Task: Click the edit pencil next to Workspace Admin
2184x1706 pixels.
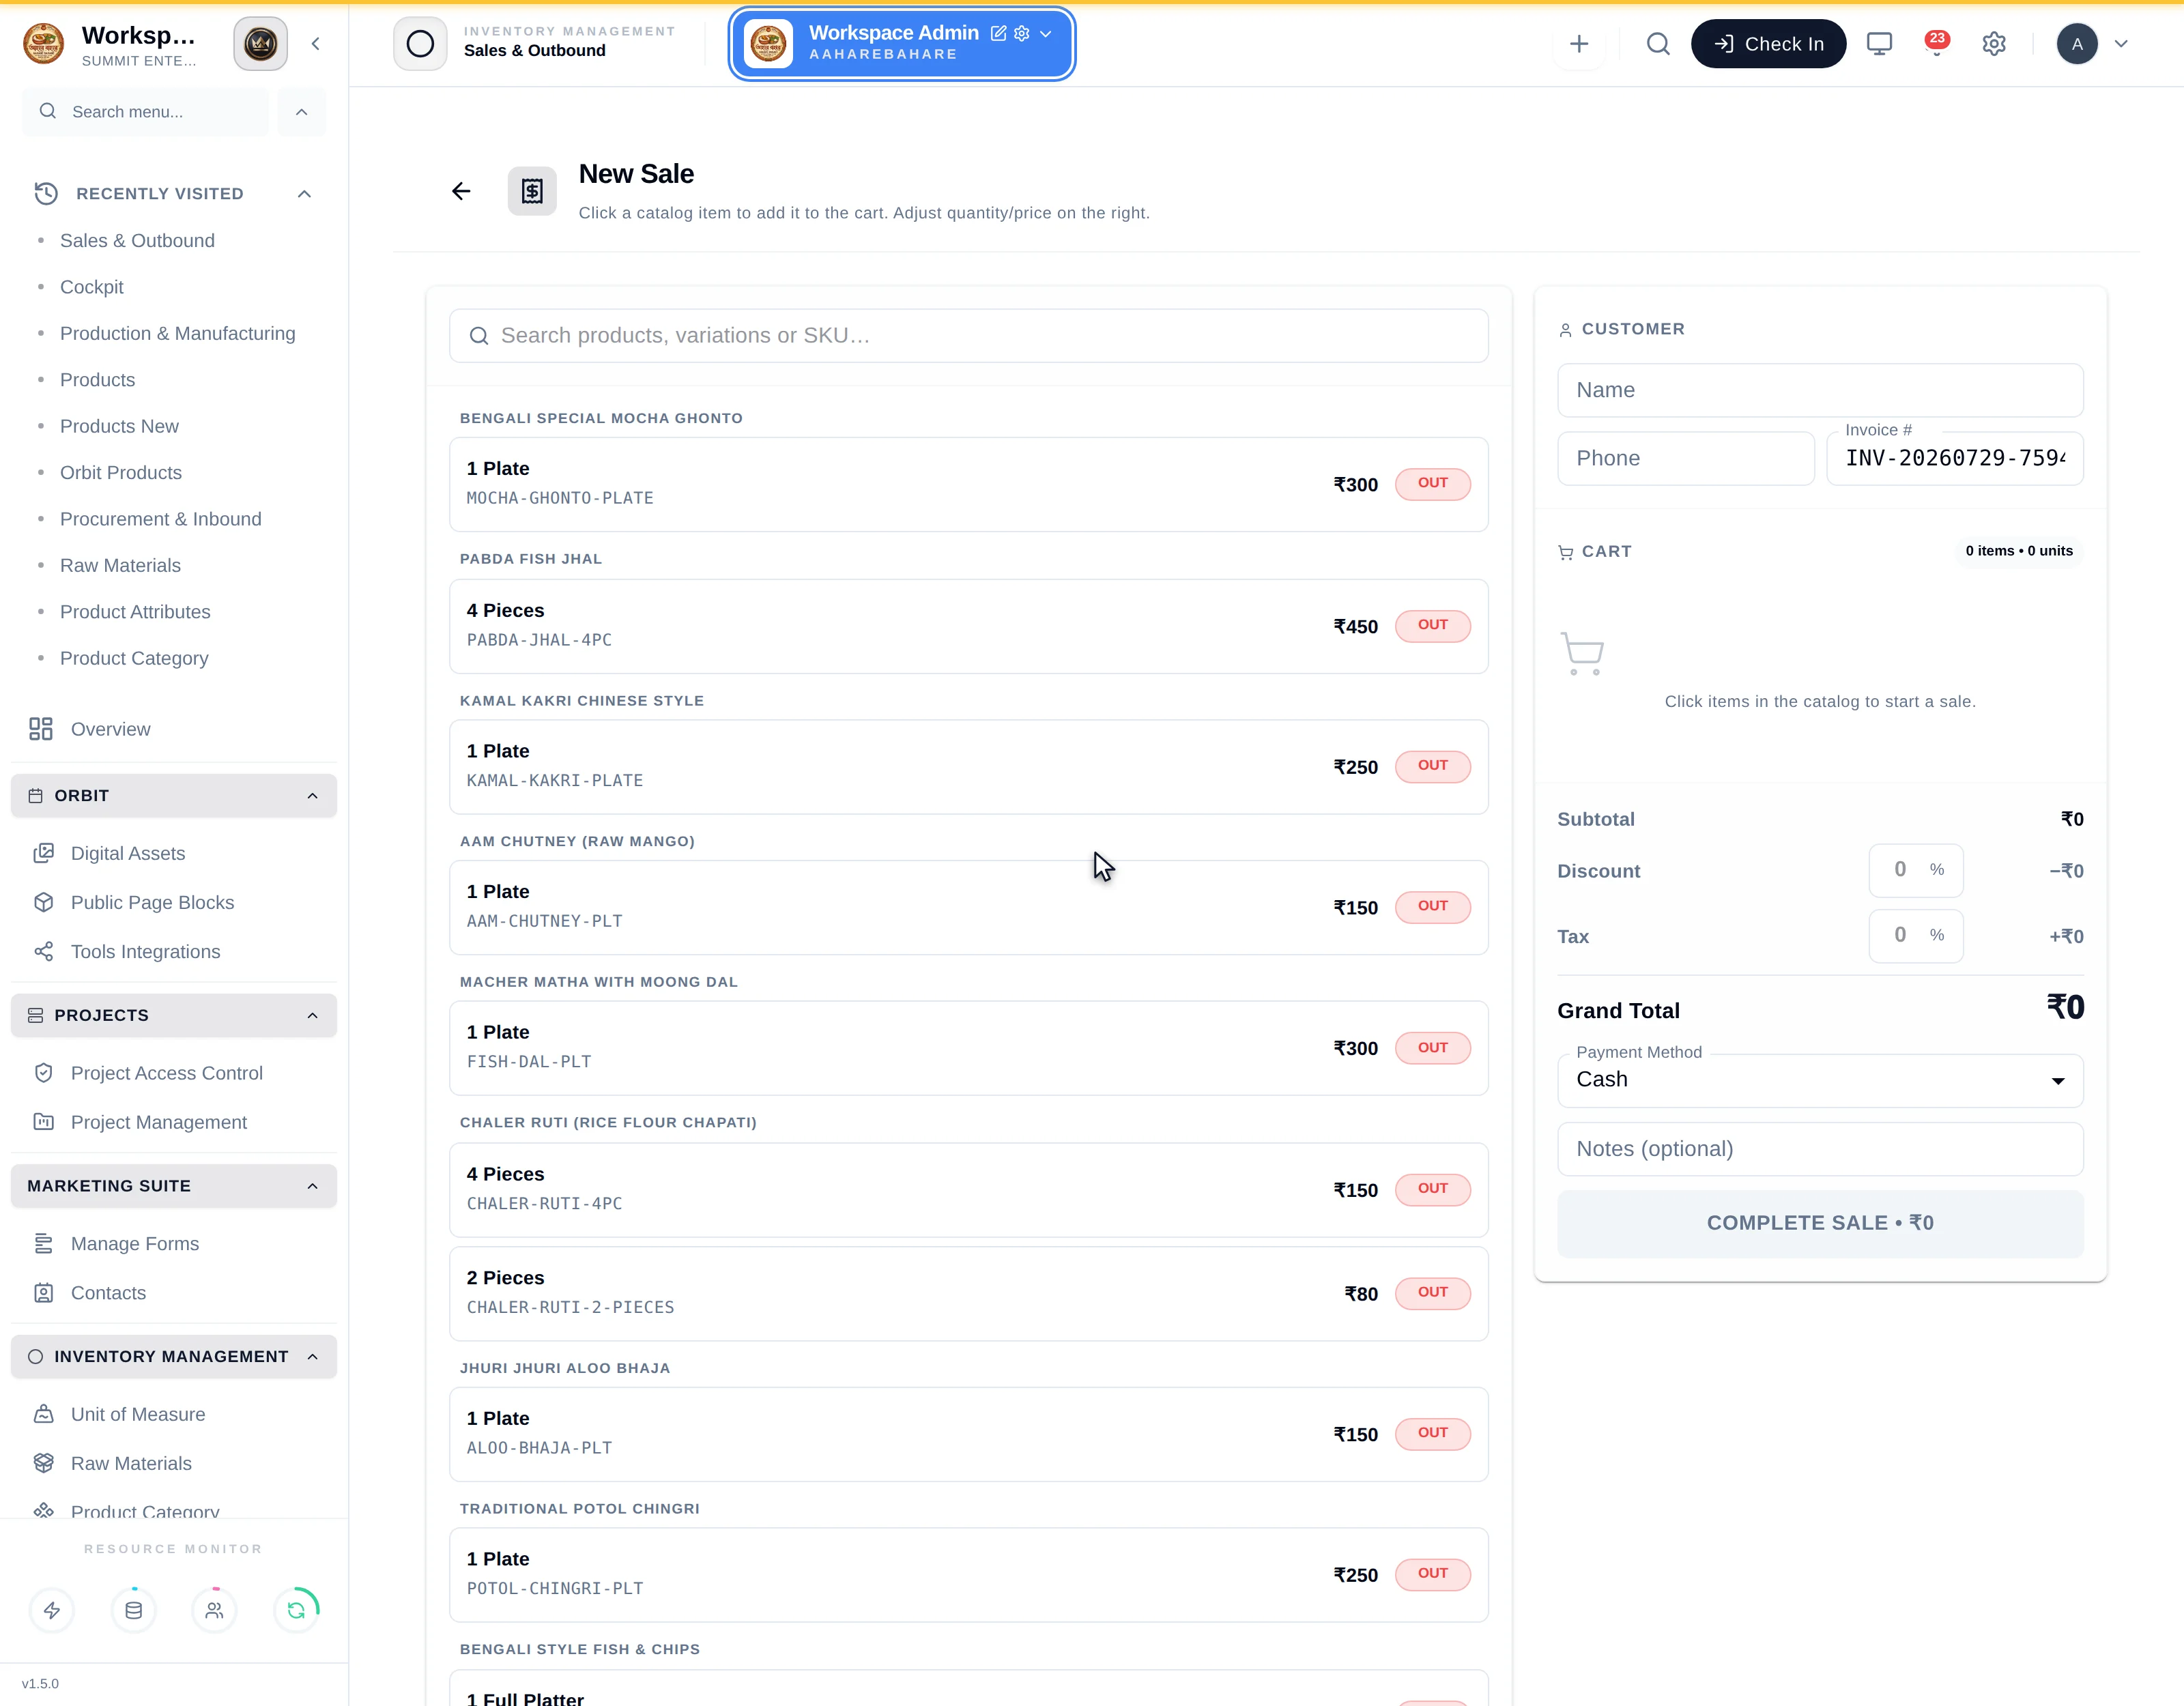Action: (998, 33)
